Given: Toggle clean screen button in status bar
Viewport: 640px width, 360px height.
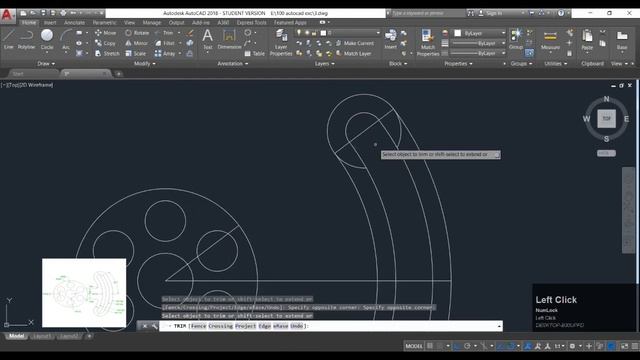Looking at the screenshot, I should click(x=624, y=346).
